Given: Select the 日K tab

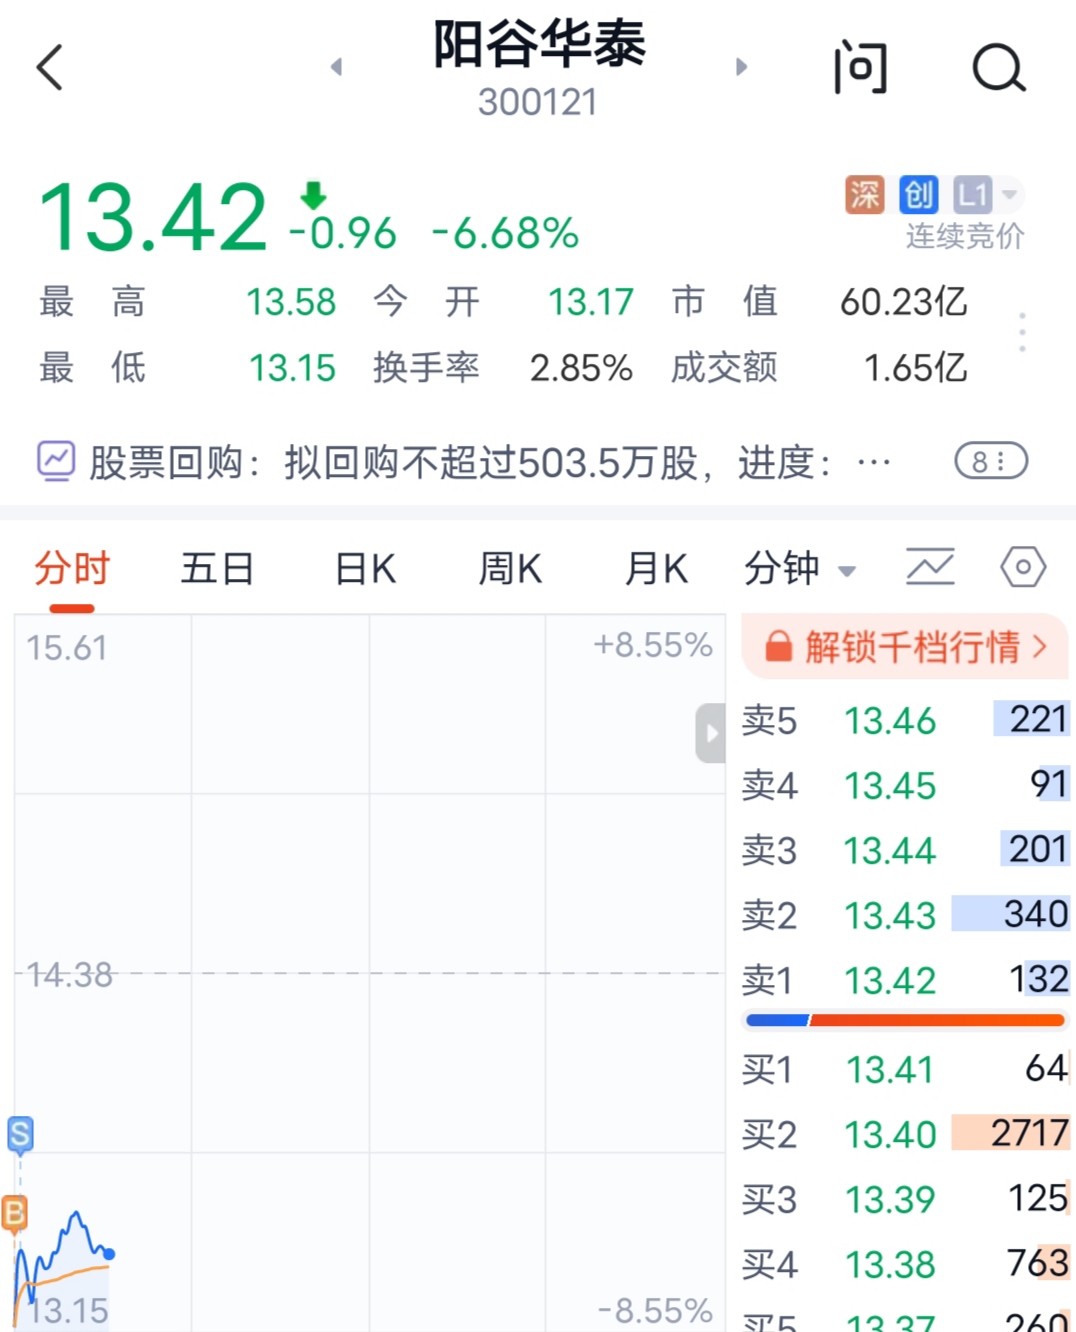Looking at the screenshot, I should 365,569.
